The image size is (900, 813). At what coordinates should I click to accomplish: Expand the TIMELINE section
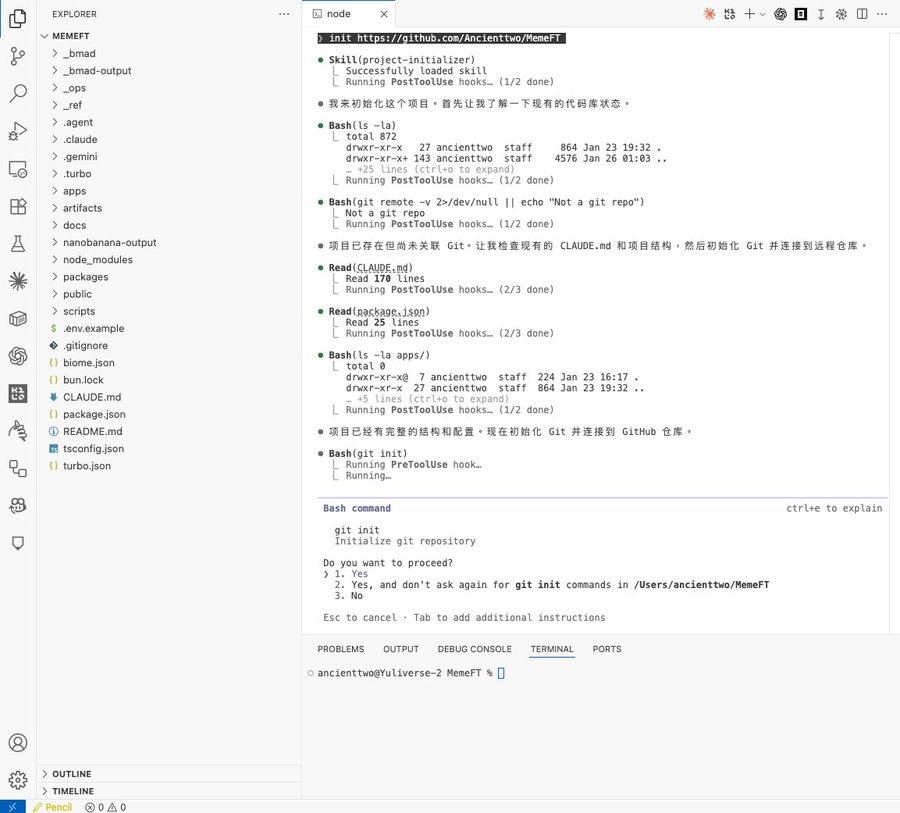(169, 791)
